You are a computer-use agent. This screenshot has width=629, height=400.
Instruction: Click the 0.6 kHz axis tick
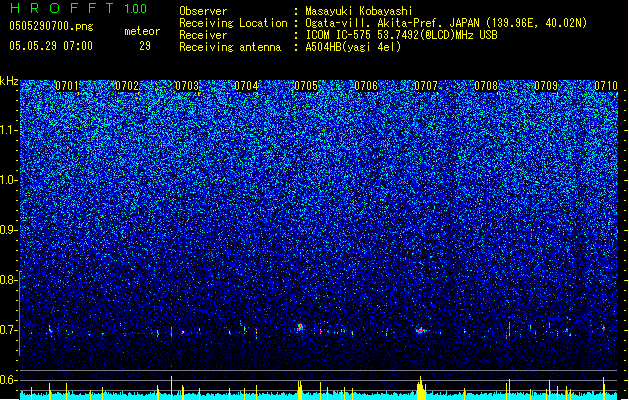click(x=9, y=380)
